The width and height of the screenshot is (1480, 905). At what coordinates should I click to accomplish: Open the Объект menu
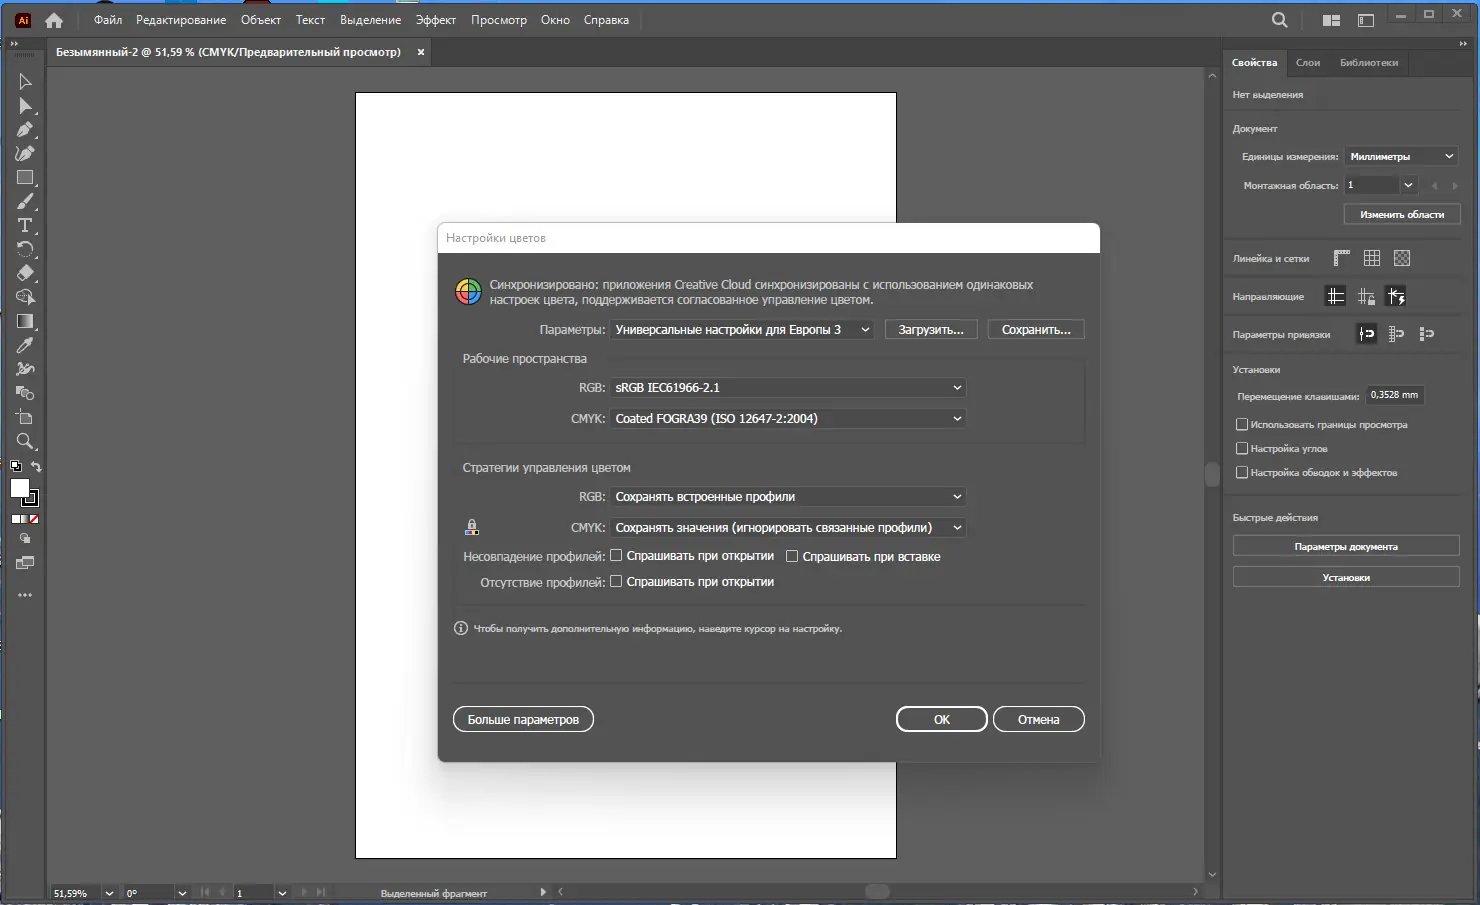pyautogui.click(x=261, y=20)
